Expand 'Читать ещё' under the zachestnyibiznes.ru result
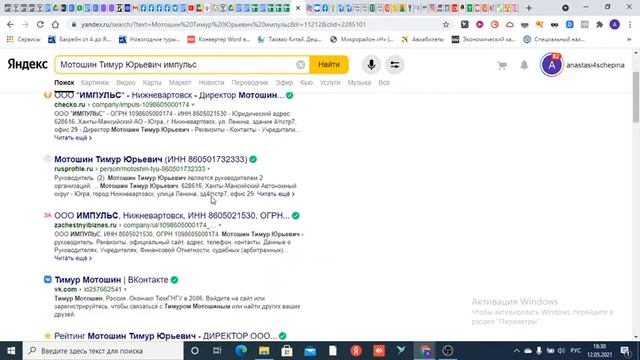Image resolution: width=640 pixels, height=360 pixels. click(x=73, y=258)
